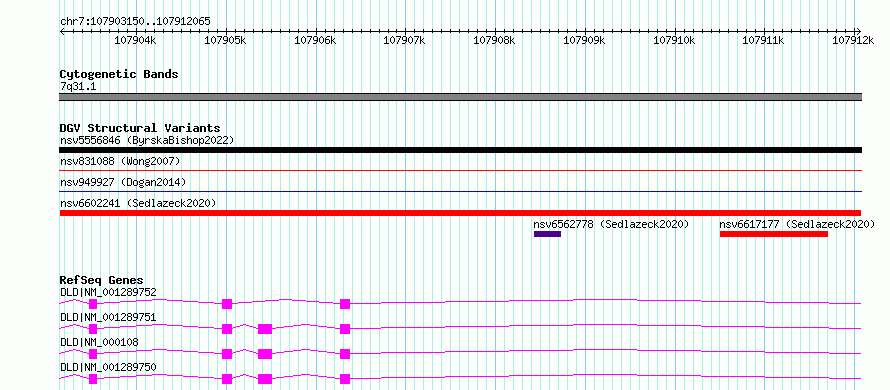Viewport: 890px width, 390px height.
Task: Select last exon box of DLD|NM_001289750
Action: coord(345,379)
